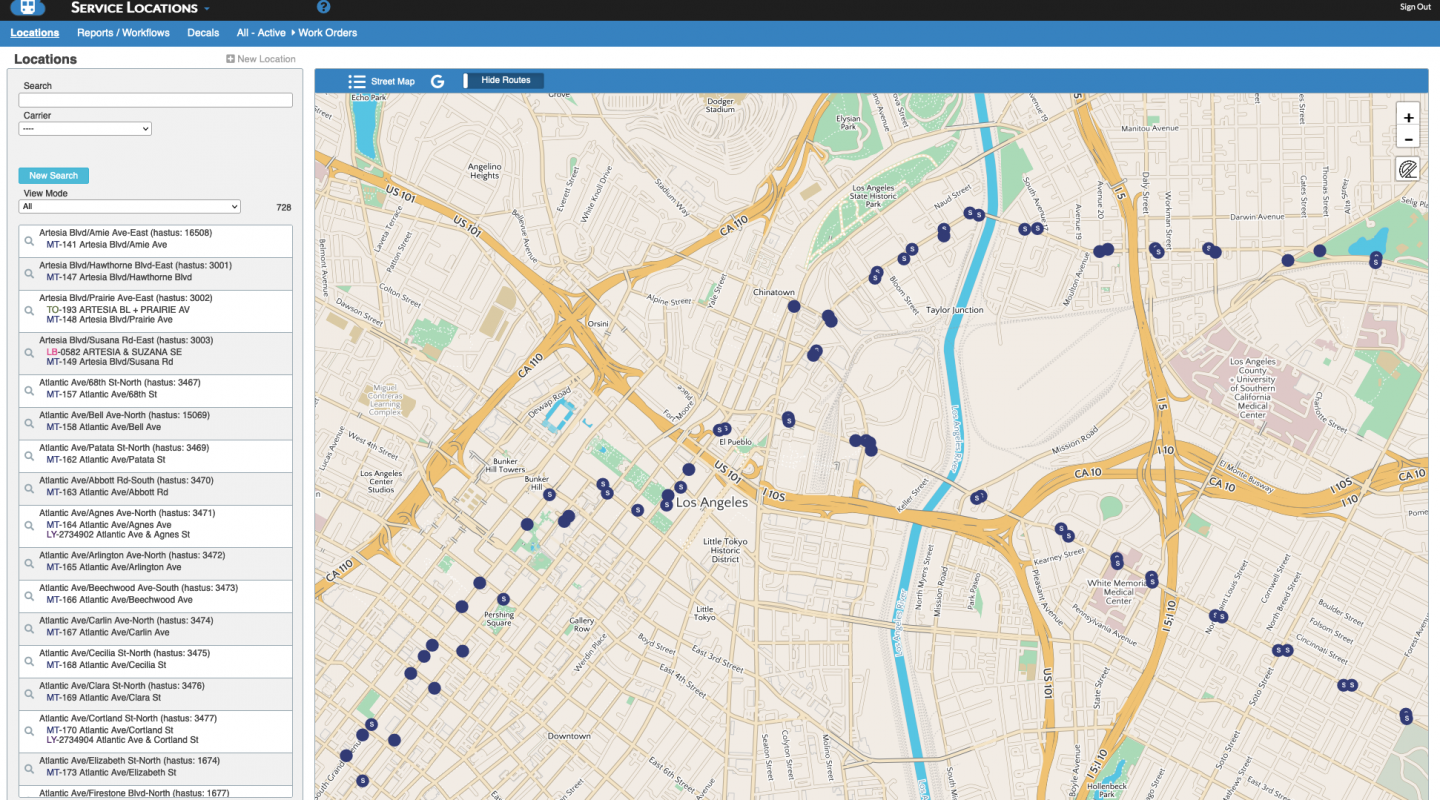Click the New Location link
Screen dimensions: 1440x800
pos(266,59)
